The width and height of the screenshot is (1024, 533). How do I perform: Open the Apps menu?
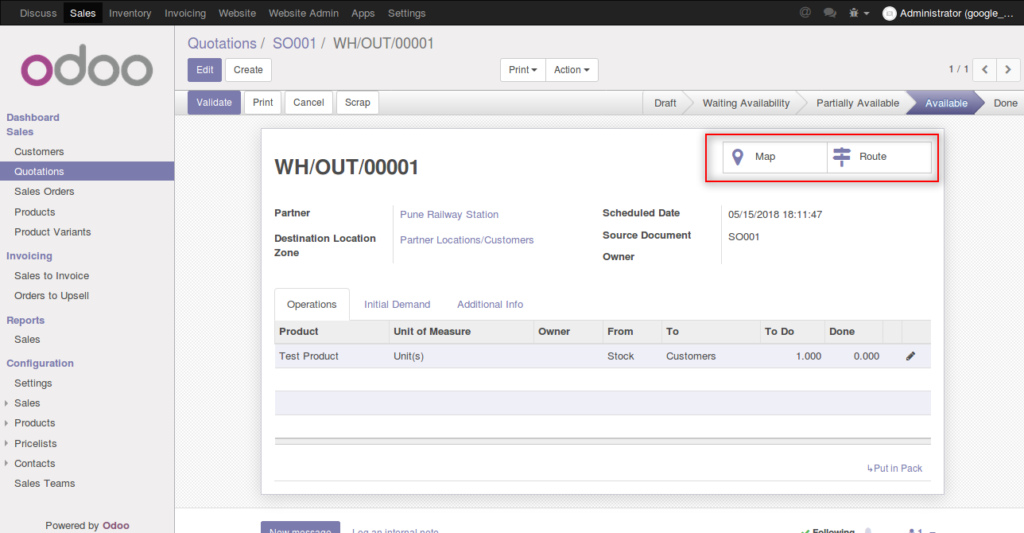point(363,13)
